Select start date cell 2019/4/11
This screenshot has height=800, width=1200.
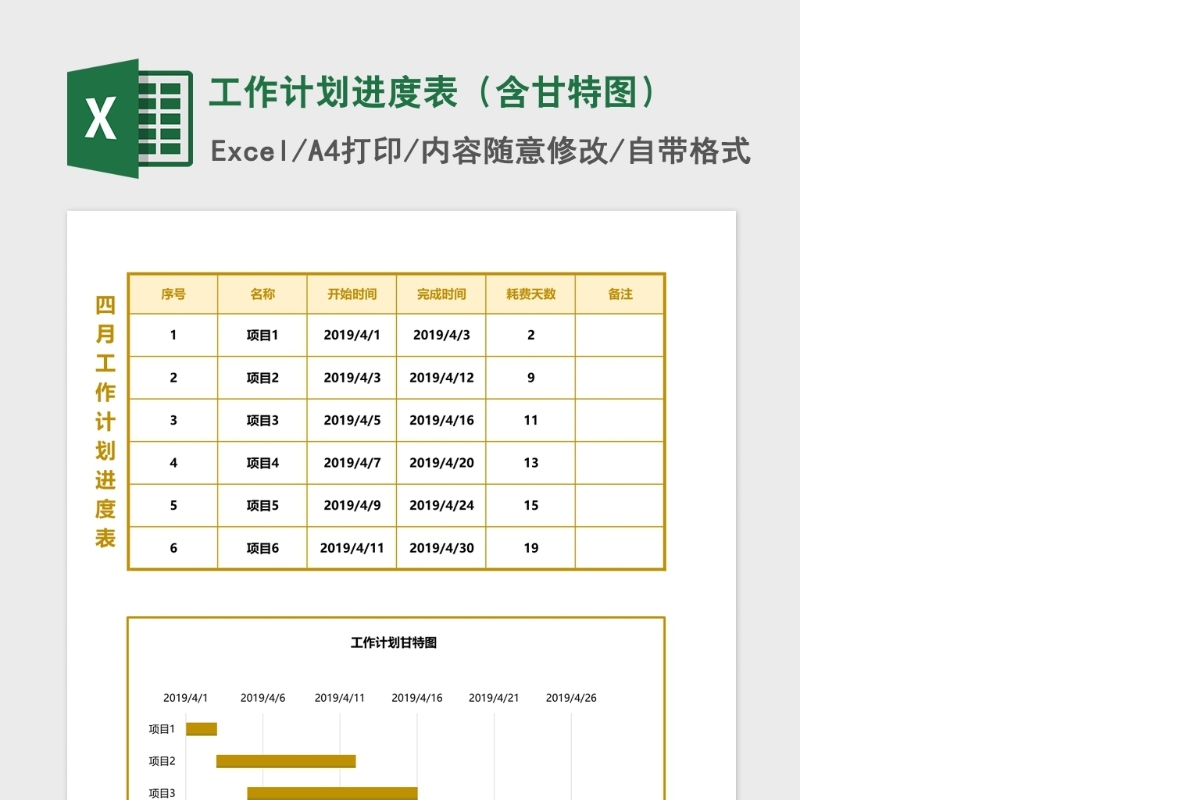point(352,548)
